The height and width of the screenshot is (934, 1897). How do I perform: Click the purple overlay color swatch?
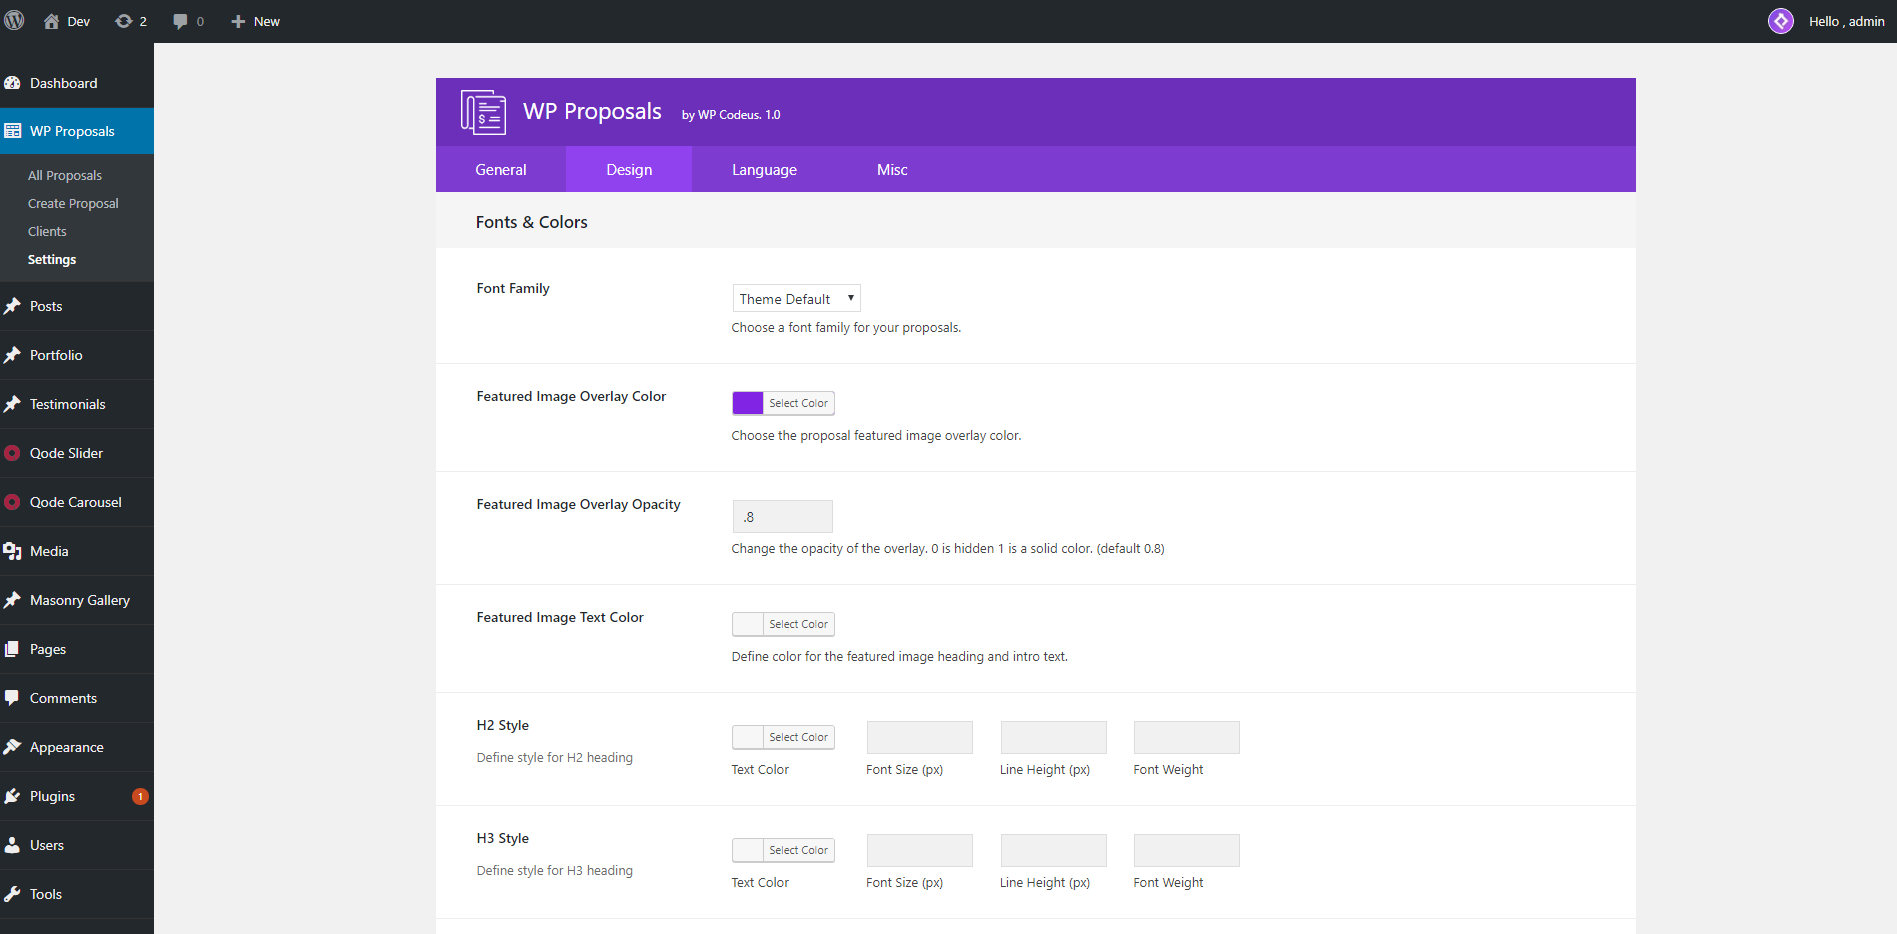pos(748,403)
